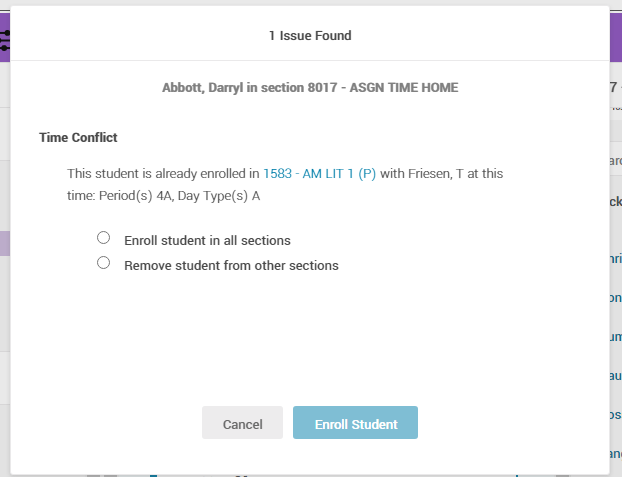Choose to enroll Darryl in all sections
Viewport: 622px width, 477px height.
click(103, 238)
